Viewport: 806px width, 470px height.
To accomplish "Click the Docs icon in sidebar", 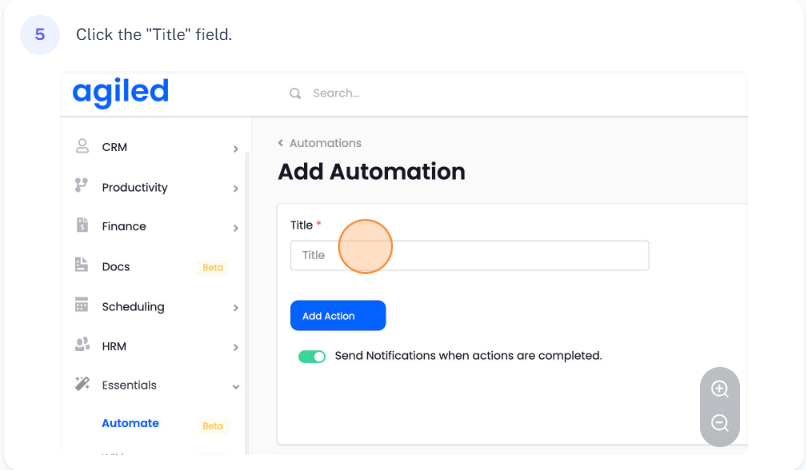I will [x=82, y=266].
